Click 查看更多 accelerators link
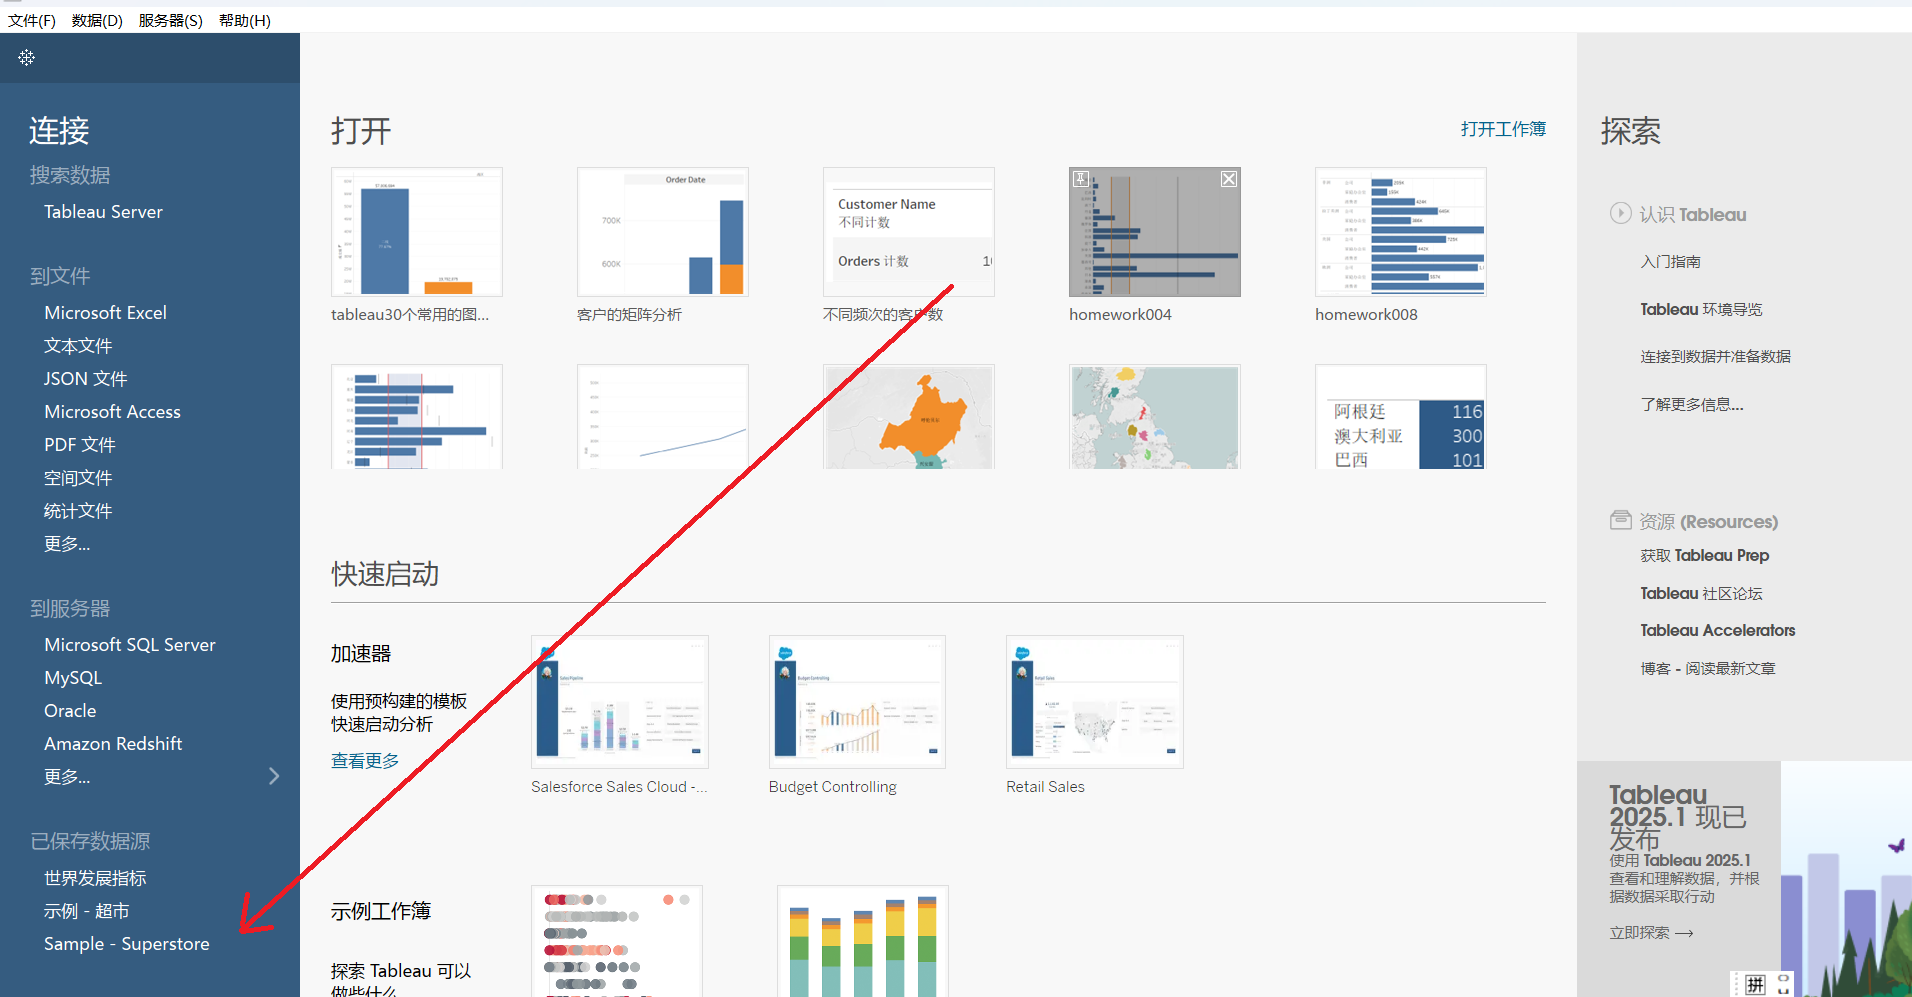This screenshot has width=1912, height=997. (365, 761)
